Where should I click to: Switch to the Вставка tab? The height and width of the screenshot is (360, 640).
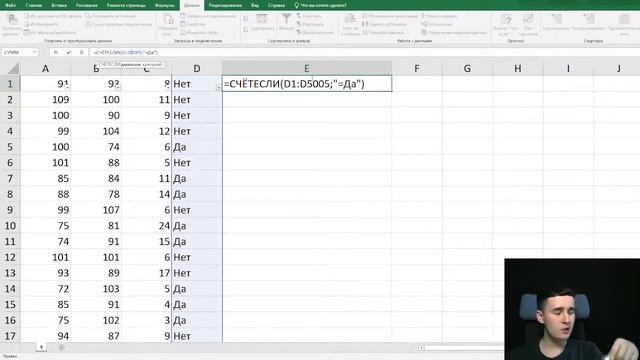tap(59, 5)
